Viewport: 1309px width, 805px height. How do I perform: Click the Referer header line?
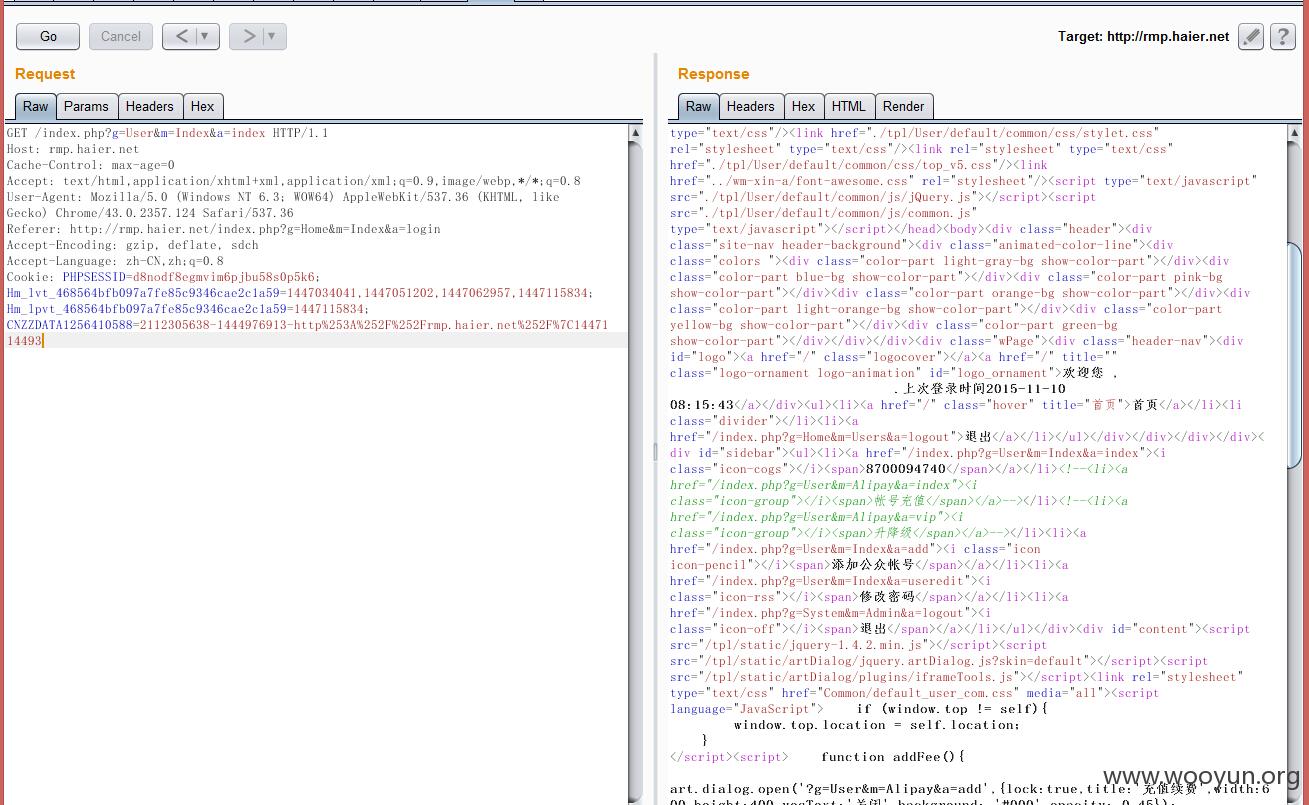[223, 229]
